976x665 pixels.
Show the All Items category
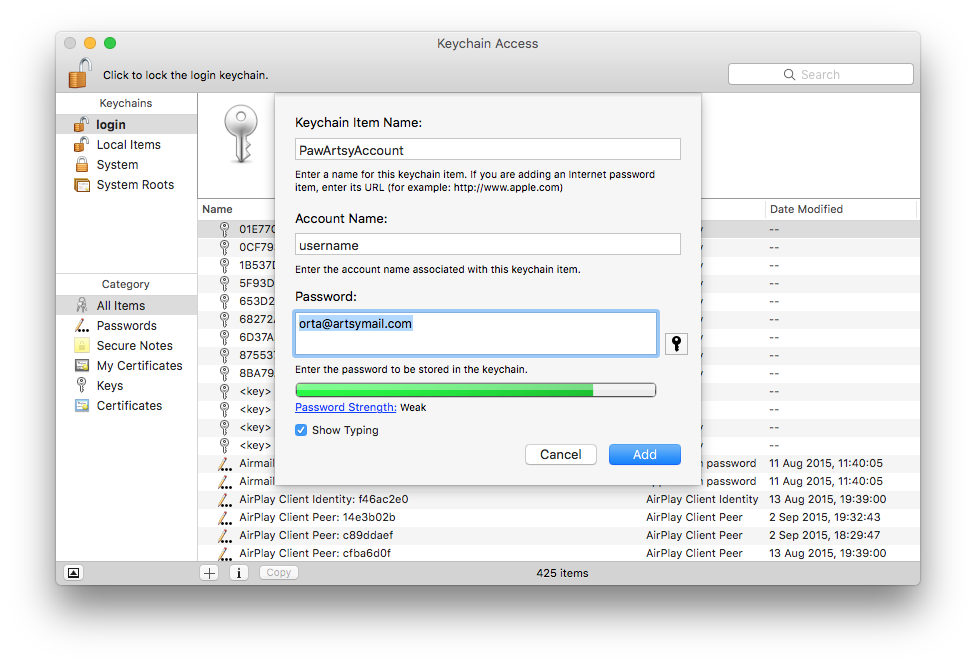point(126,305)
